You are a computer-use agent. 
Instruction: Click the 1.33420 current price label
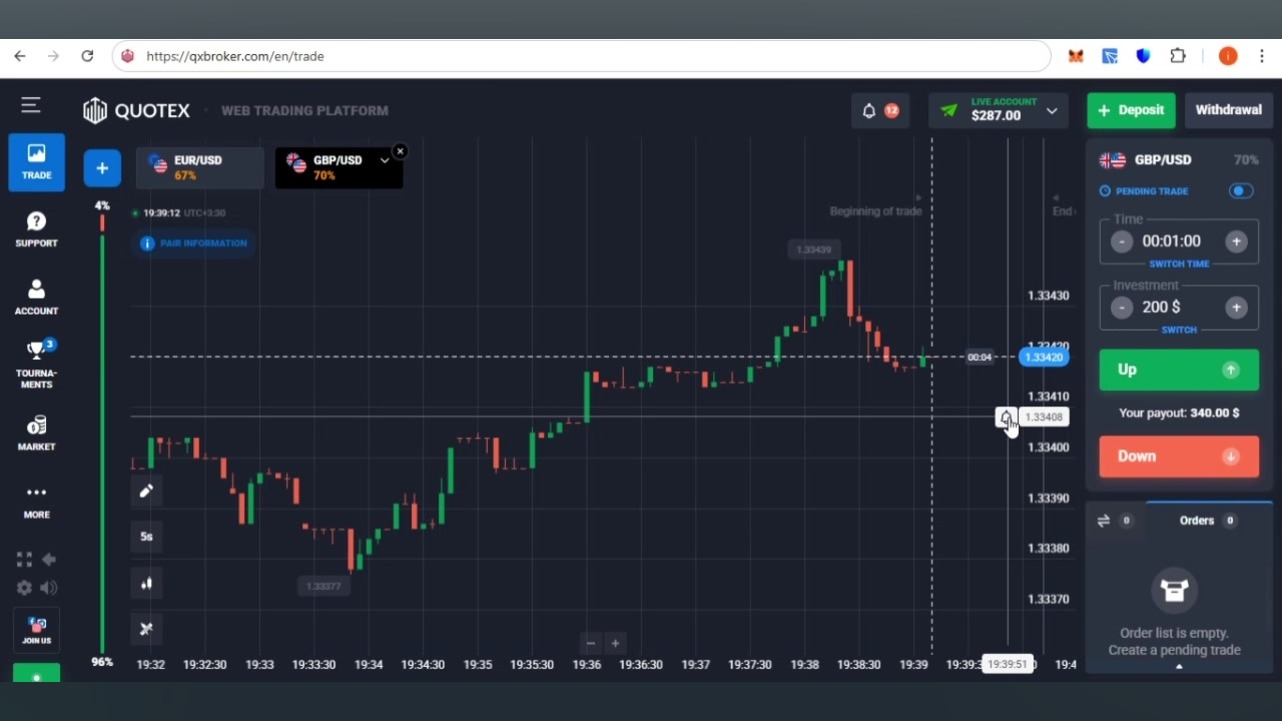(x=1043, y=357)
